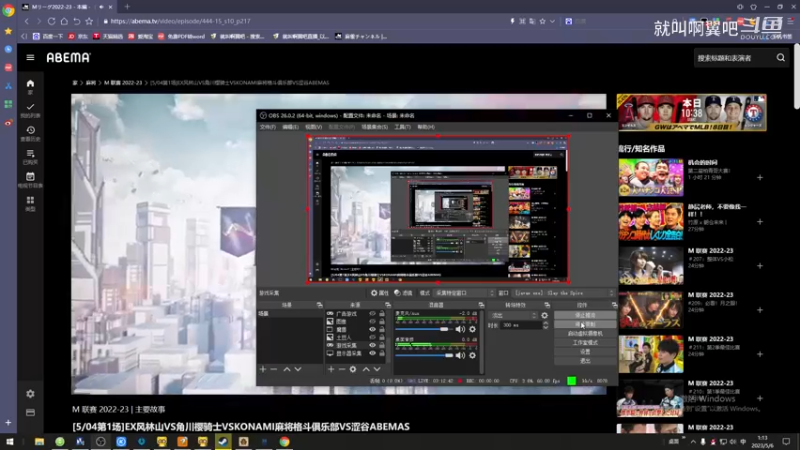Move selected source down in OBS

pyautogui.click(x=377, y=369)
